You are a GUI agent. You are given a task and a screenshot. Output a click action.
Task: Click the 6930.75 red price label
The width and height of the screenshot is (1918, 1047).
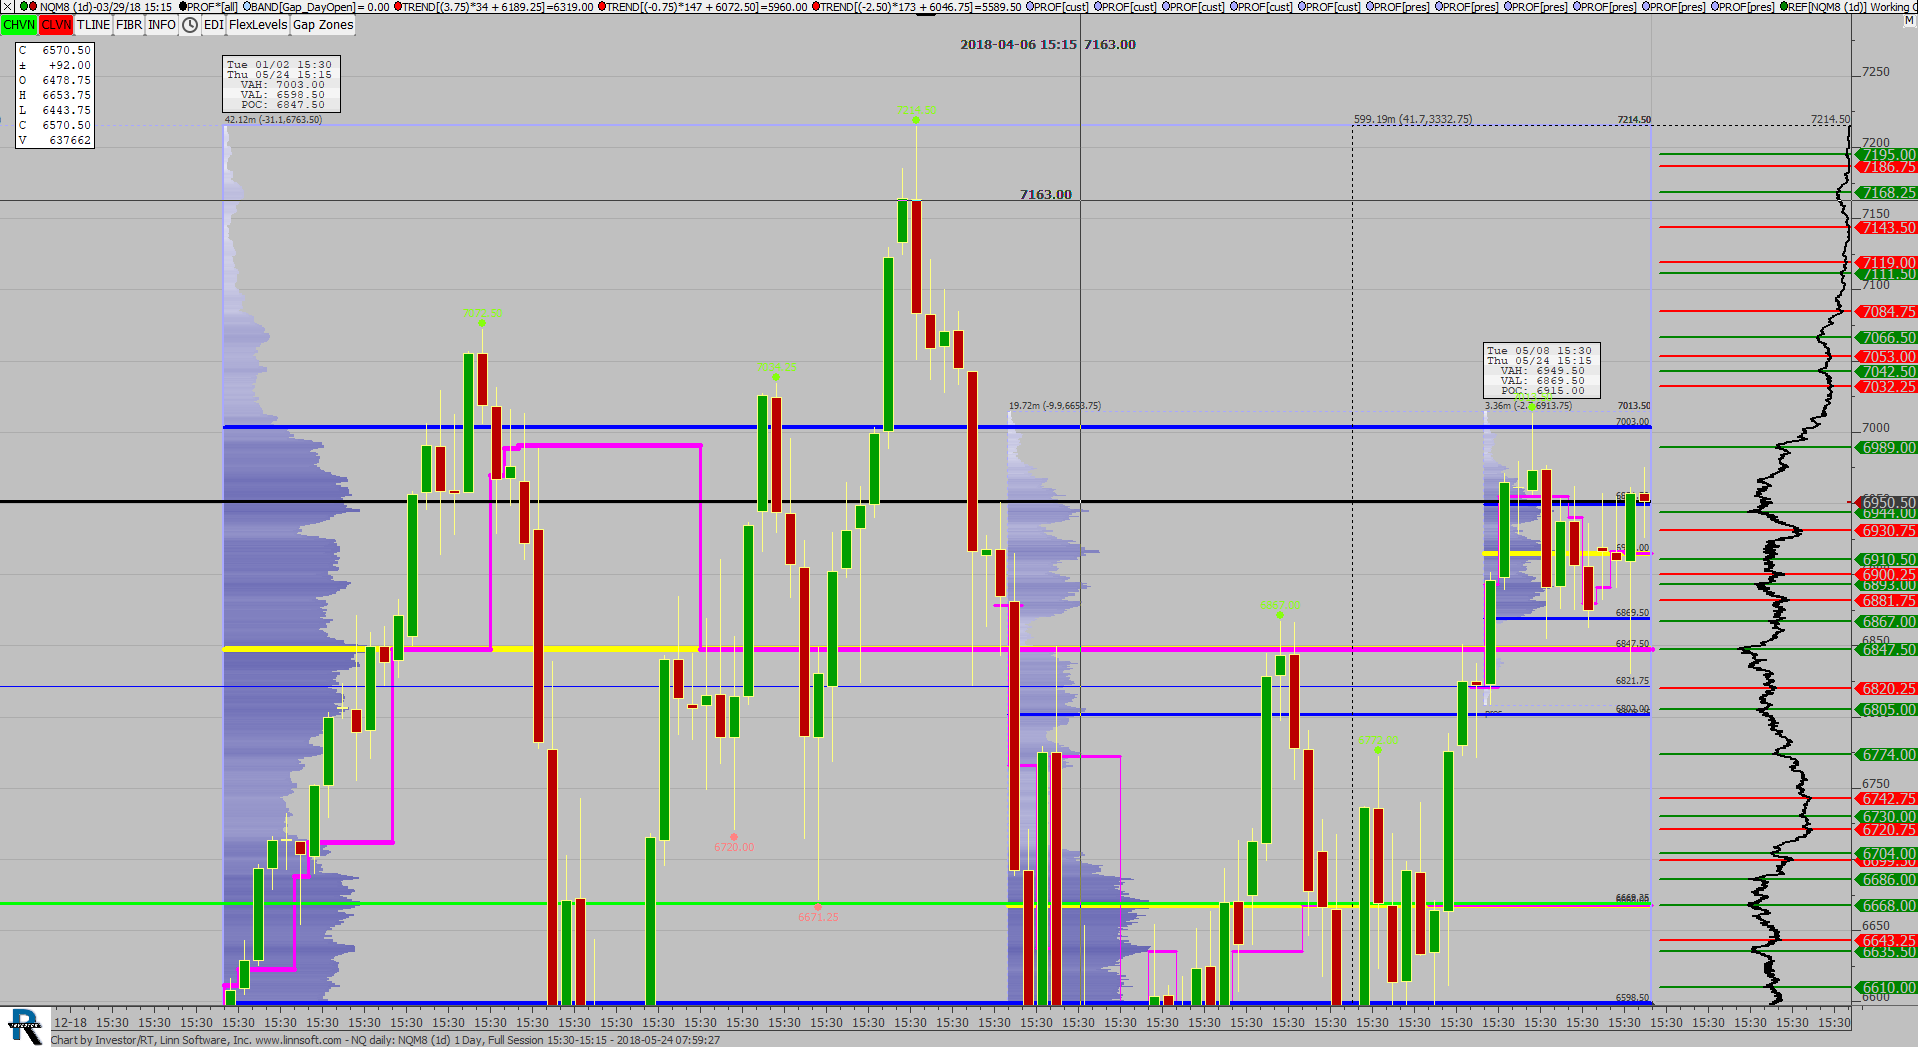pyautogui.click(x=1887, y=531)
